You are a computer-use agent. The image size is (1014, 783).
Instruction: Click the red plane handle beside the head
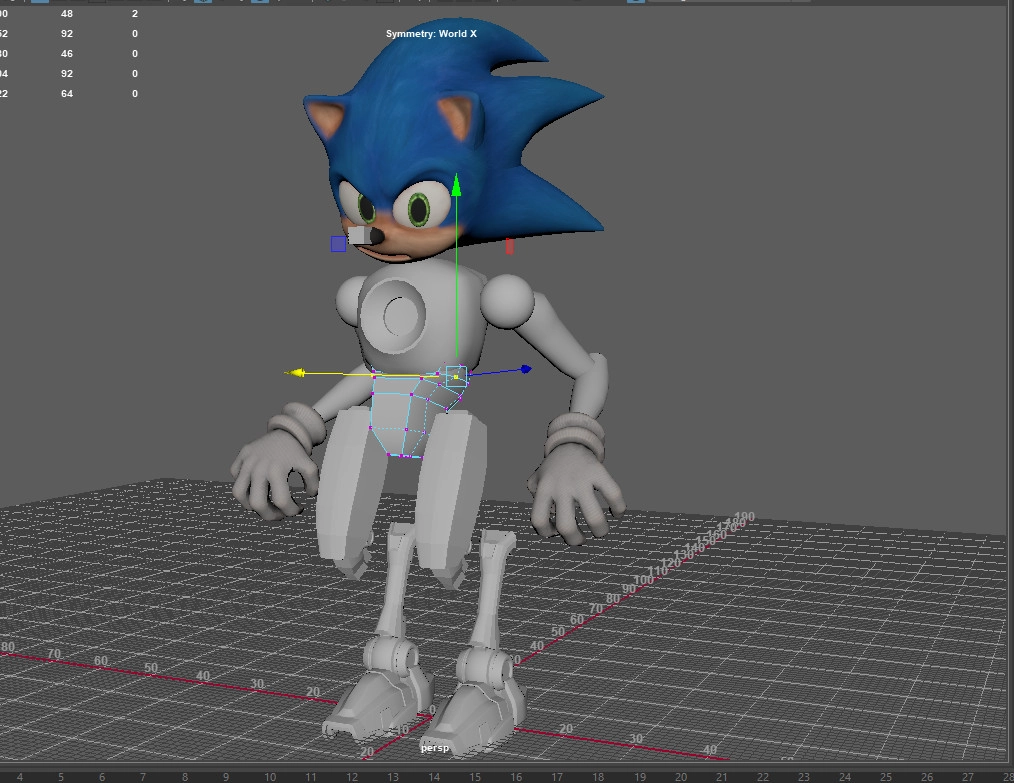click(509, 246)
